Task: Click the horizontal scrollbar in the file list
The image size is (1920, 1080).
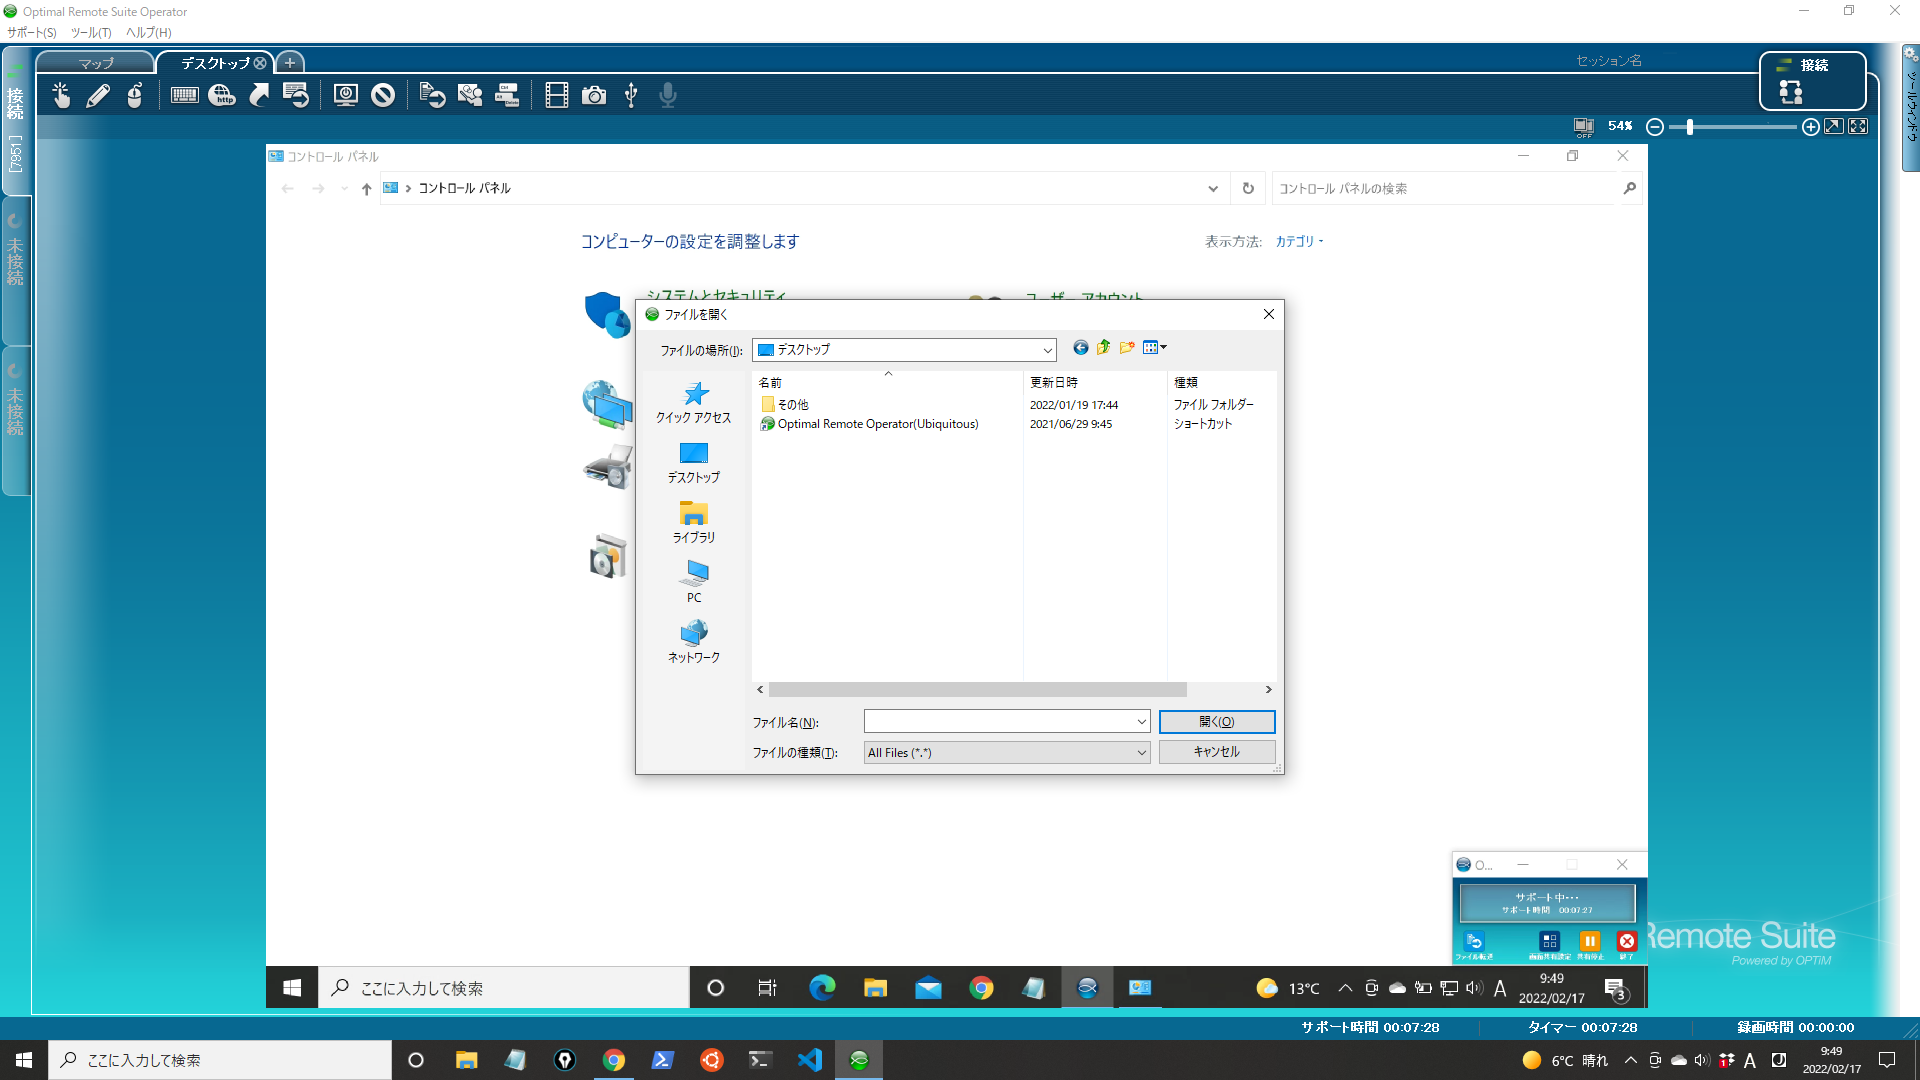Action: pos(978,690)
